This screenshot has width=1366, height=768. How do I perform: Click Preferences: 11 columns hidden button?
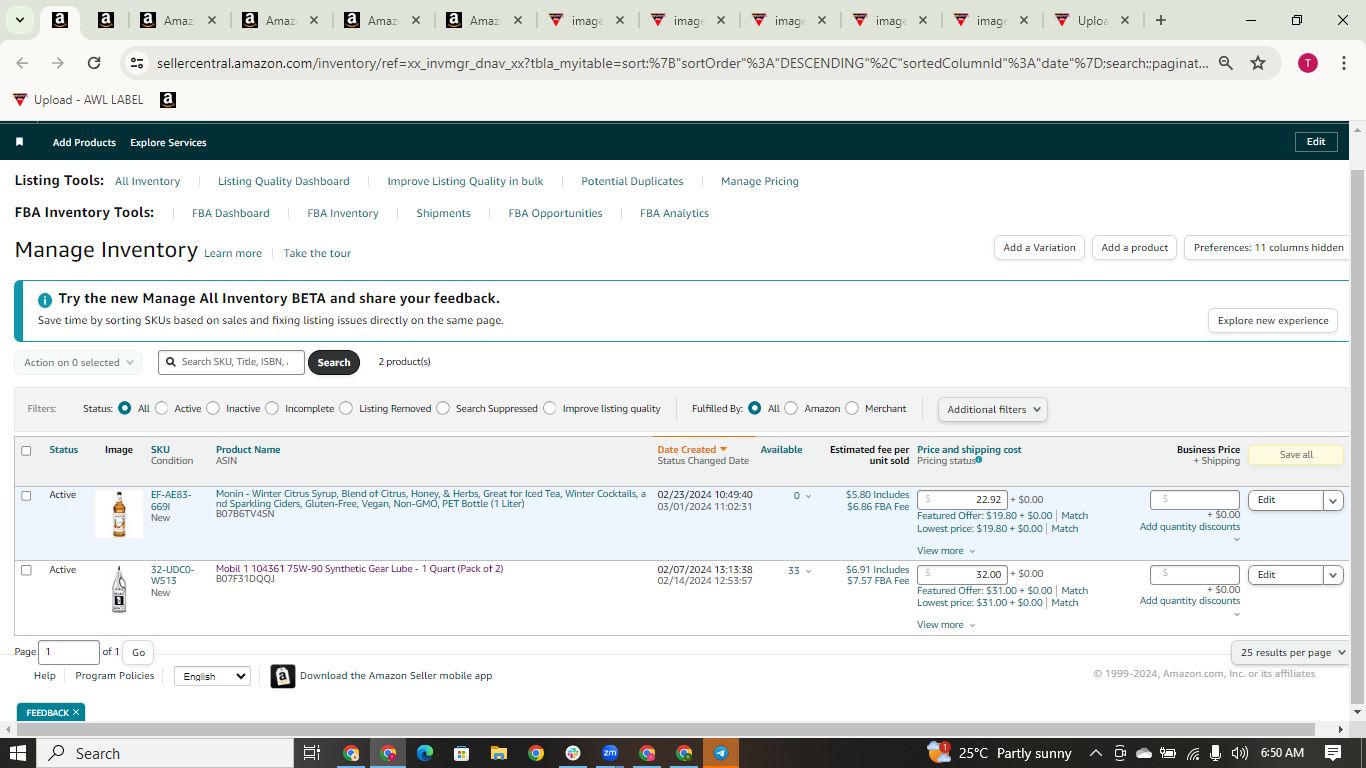(x=1269, y=248)
